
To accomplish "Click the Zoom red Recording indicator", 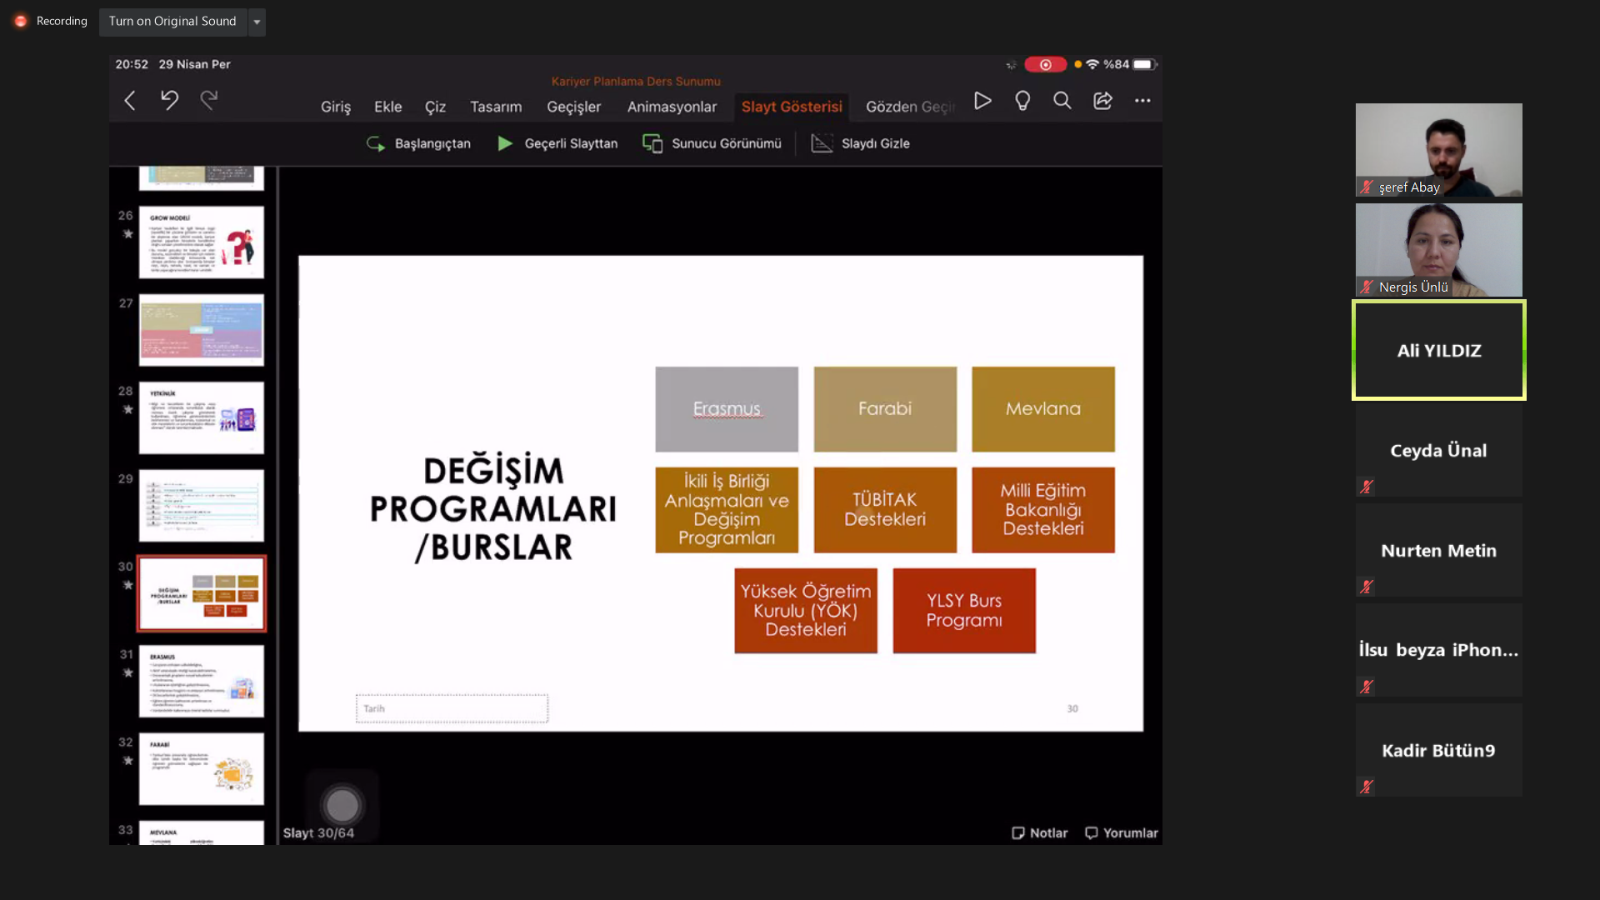I will tap(20, 21).
